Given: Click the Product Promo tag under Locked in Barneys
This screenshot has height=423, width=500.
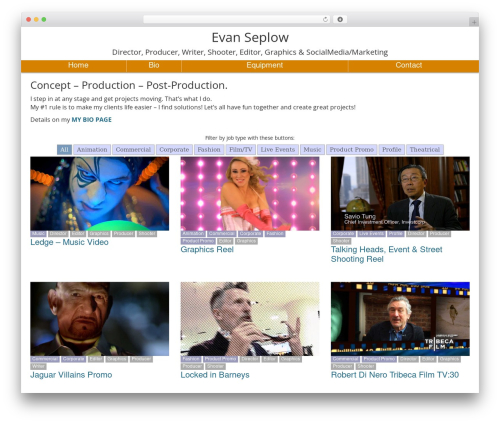Looking at the screenshot, I should coord(221,359).
